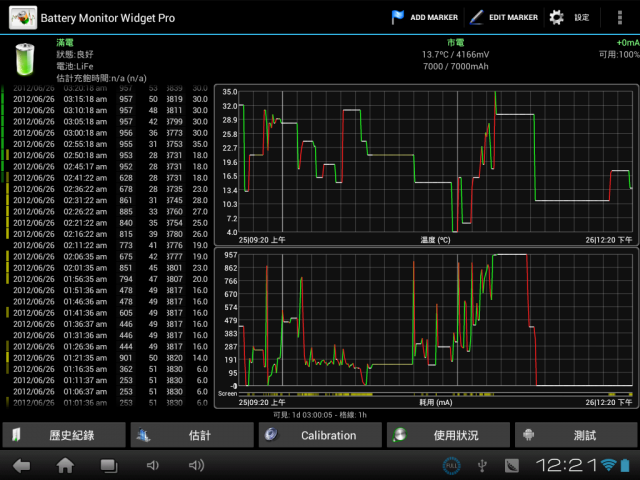Tap the 13.7ºC / 4166mV reading

coord(456,54)
